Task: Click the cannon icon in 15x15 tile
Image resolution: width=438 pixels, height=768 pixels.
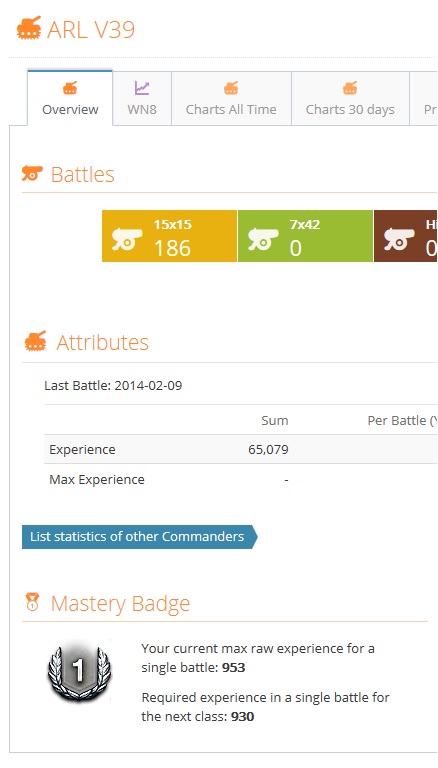Action: coord(127,239)
